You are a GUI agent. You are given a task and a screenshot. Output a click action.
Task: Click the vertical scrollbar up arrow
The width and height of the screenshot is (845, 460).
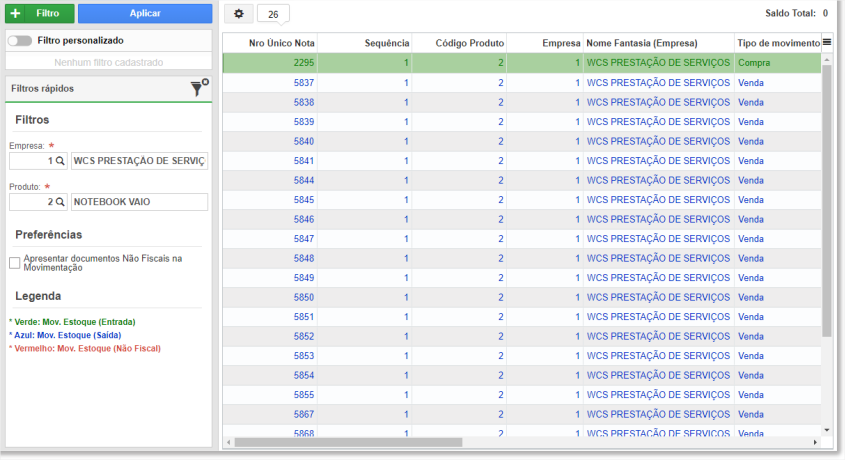coord(827,60)
